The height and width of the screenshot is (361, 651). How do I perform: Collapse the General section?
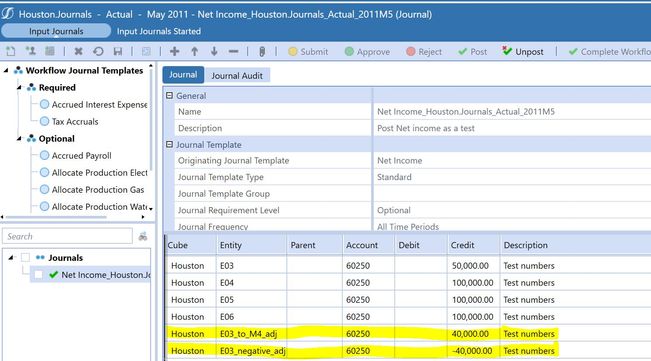coord(169,95)
